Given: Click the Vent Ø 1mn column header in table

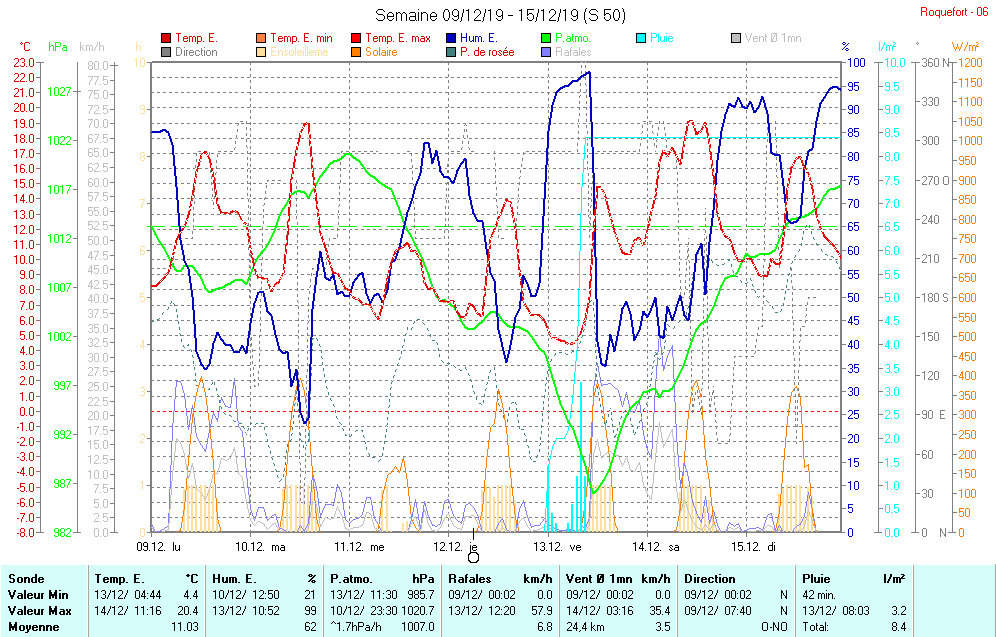Looking at the screenshot, I should (599, 579).
